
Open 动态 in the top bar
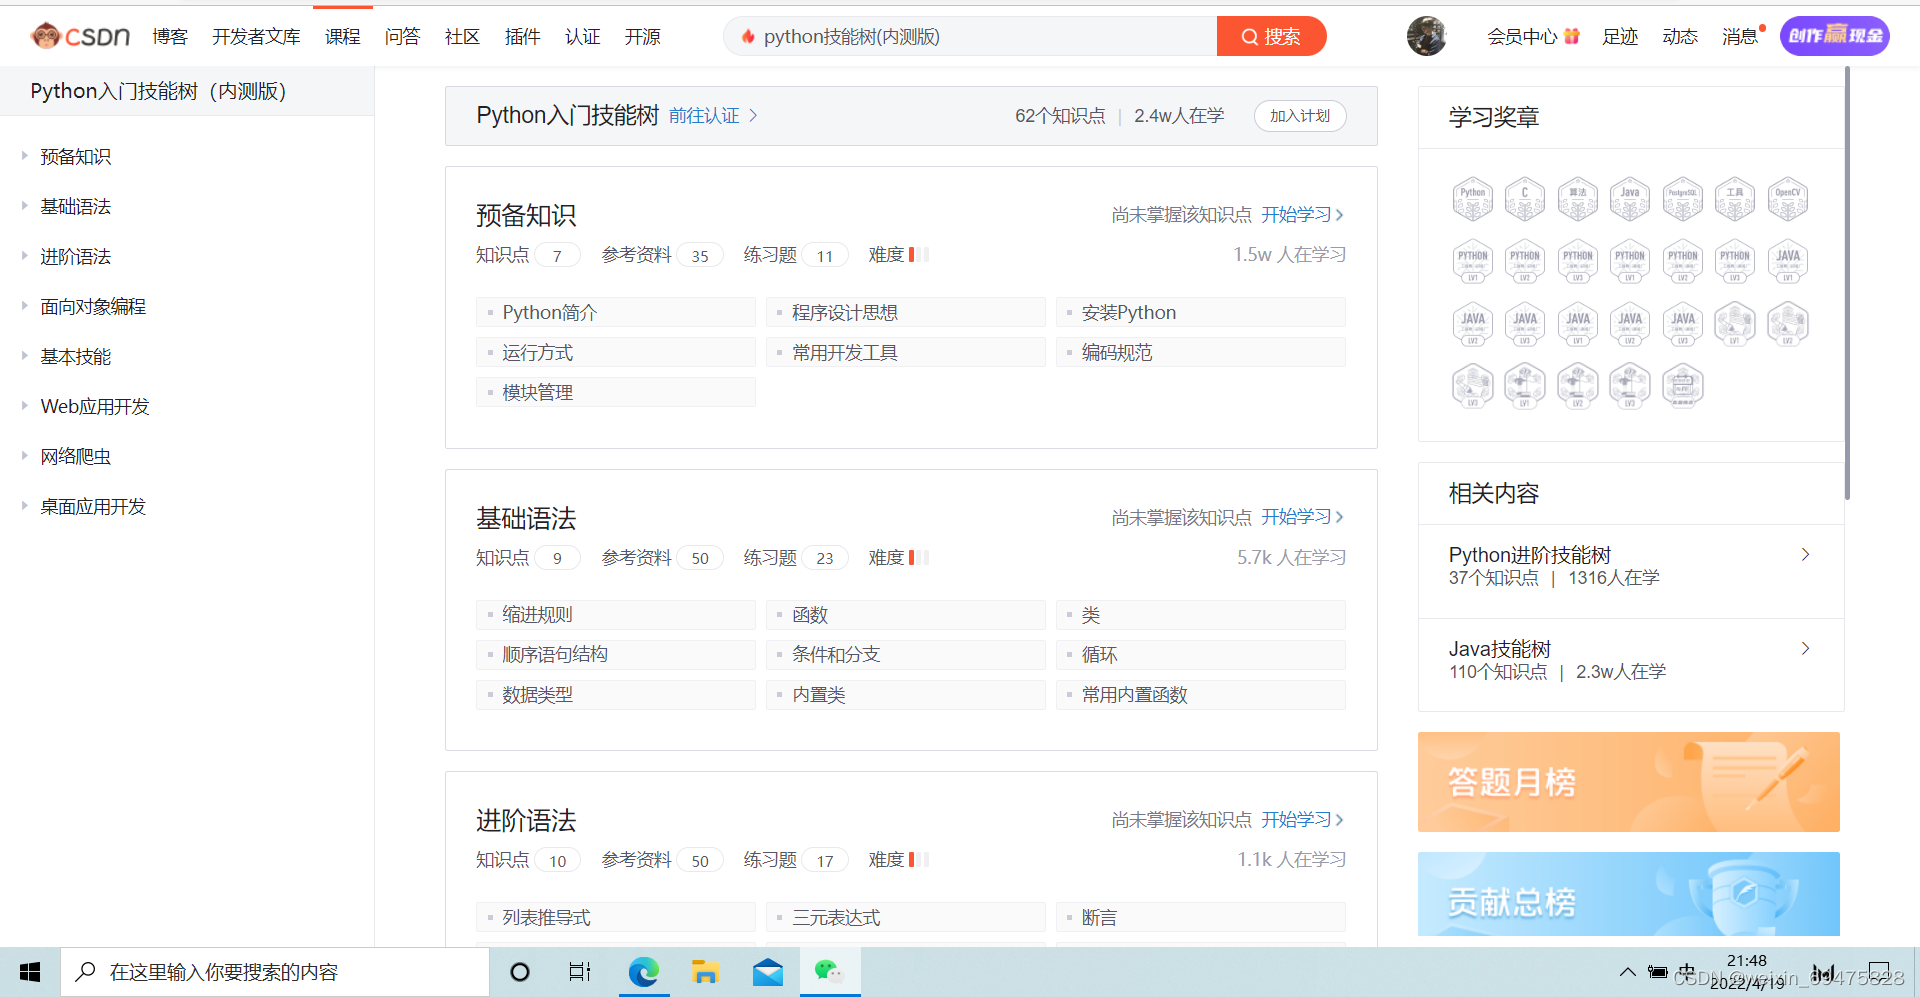[1680, 37]
